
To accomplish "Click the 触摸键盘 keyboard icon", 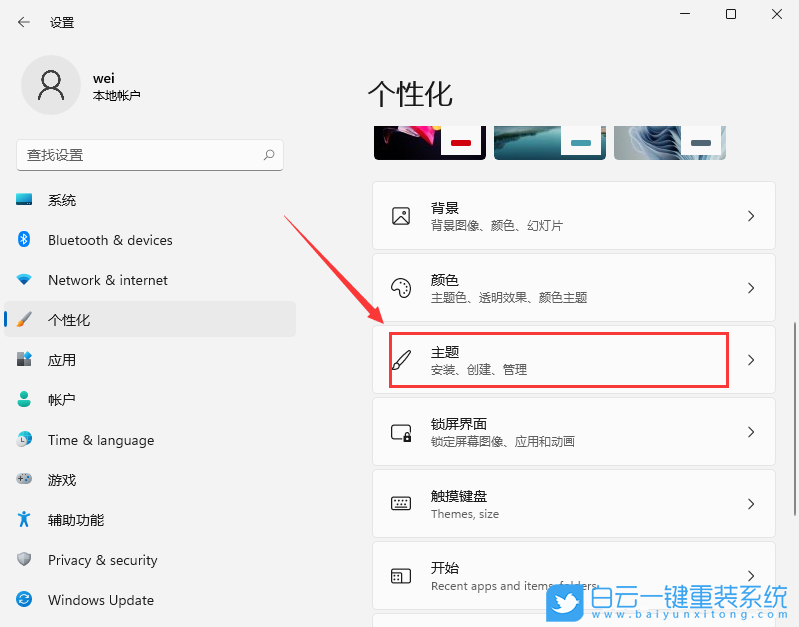I will pos(401,504).
